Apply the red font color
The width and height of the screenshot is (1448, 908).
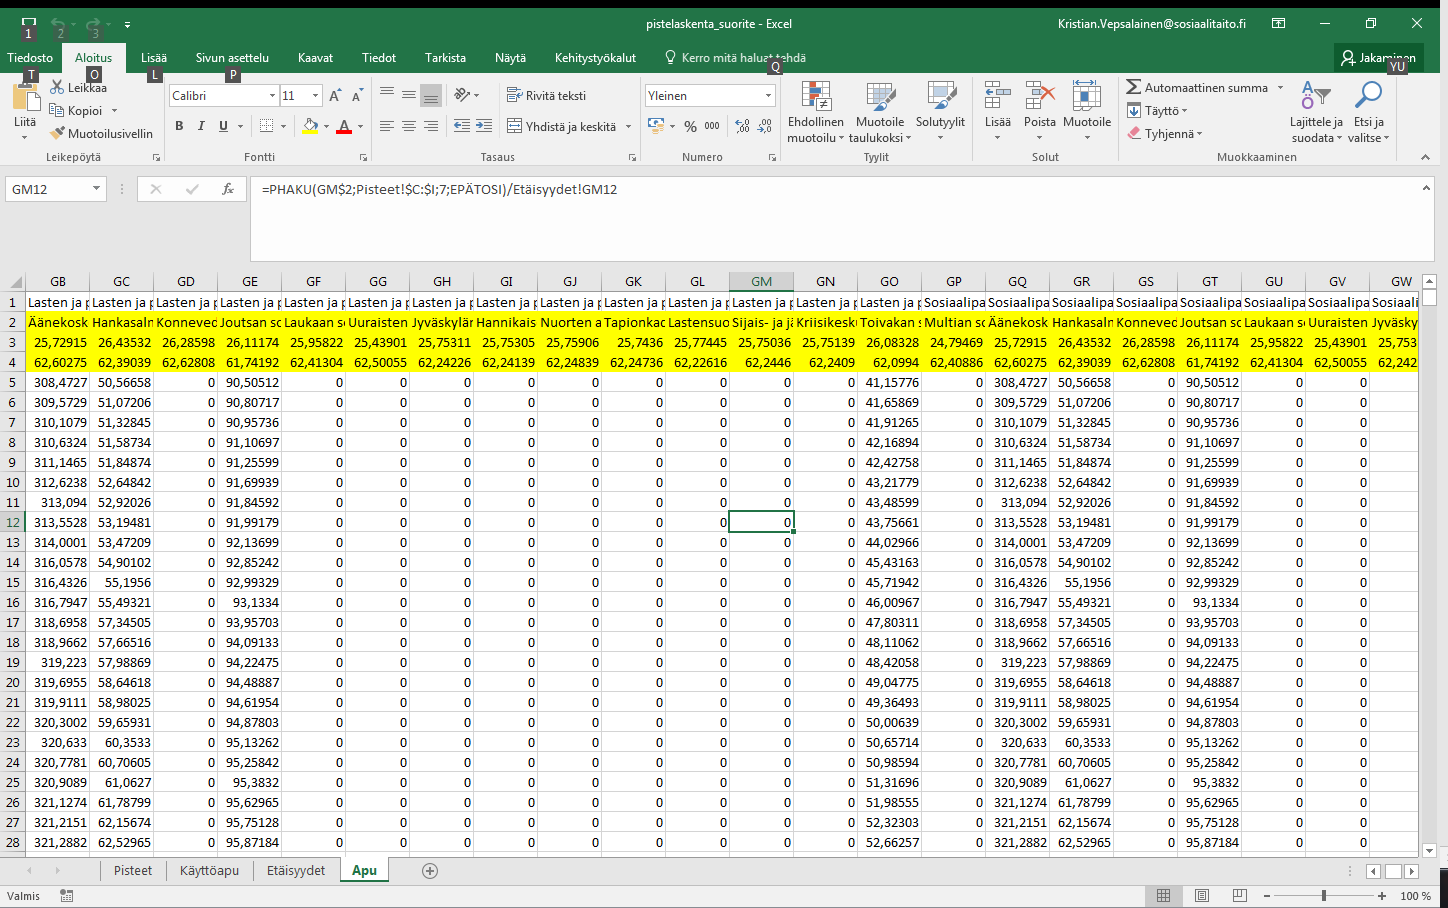[344, 126]
